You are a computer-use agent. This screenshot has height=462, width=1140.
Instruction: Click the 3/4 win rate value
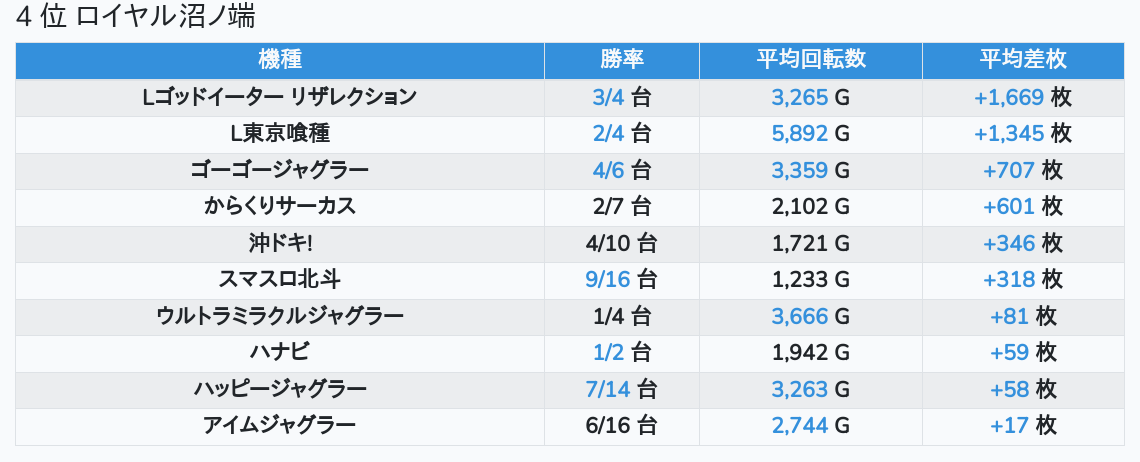coord(609,97)
